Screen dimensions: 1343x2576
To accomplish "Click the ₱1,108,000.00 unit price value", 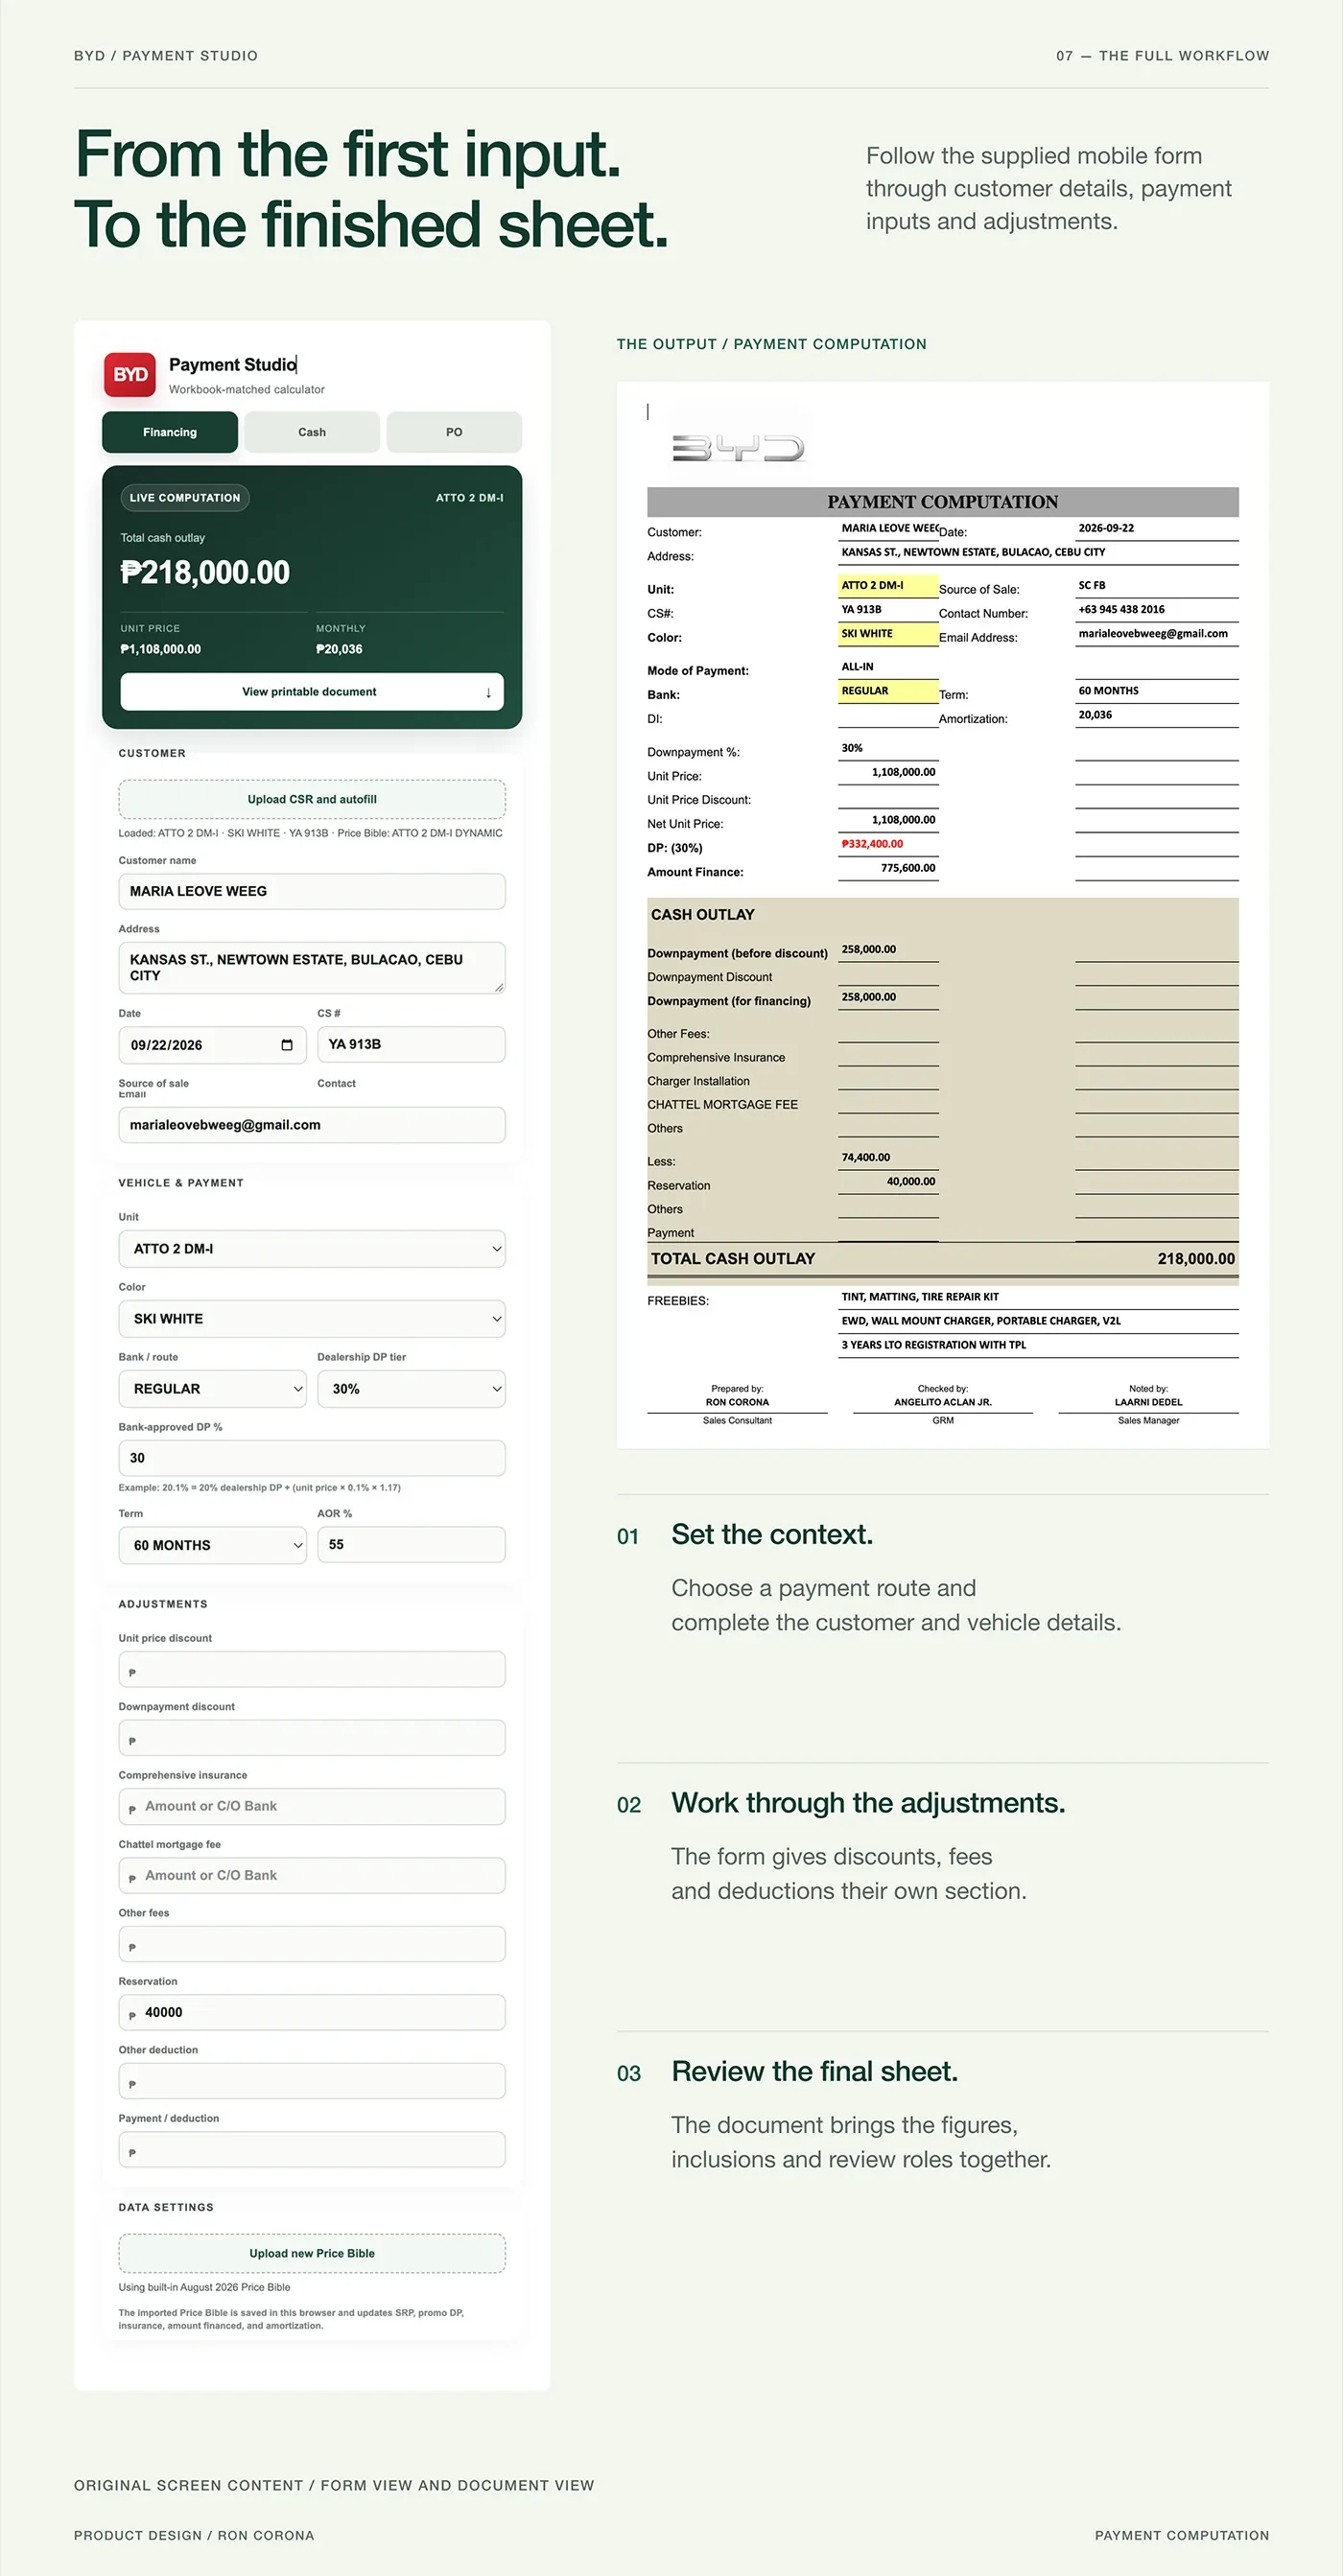I will [x=160, y=649].
